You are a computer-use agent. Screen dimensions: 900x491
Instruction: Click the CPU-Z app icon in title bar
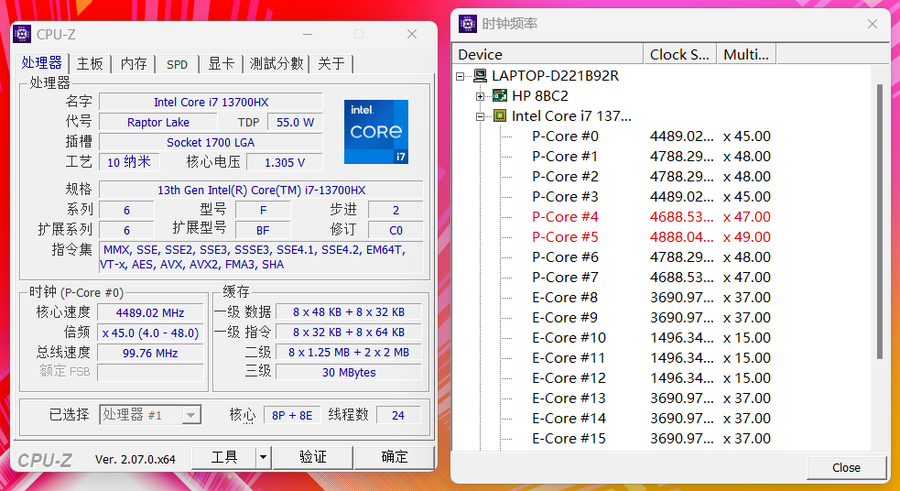point(22,34)
